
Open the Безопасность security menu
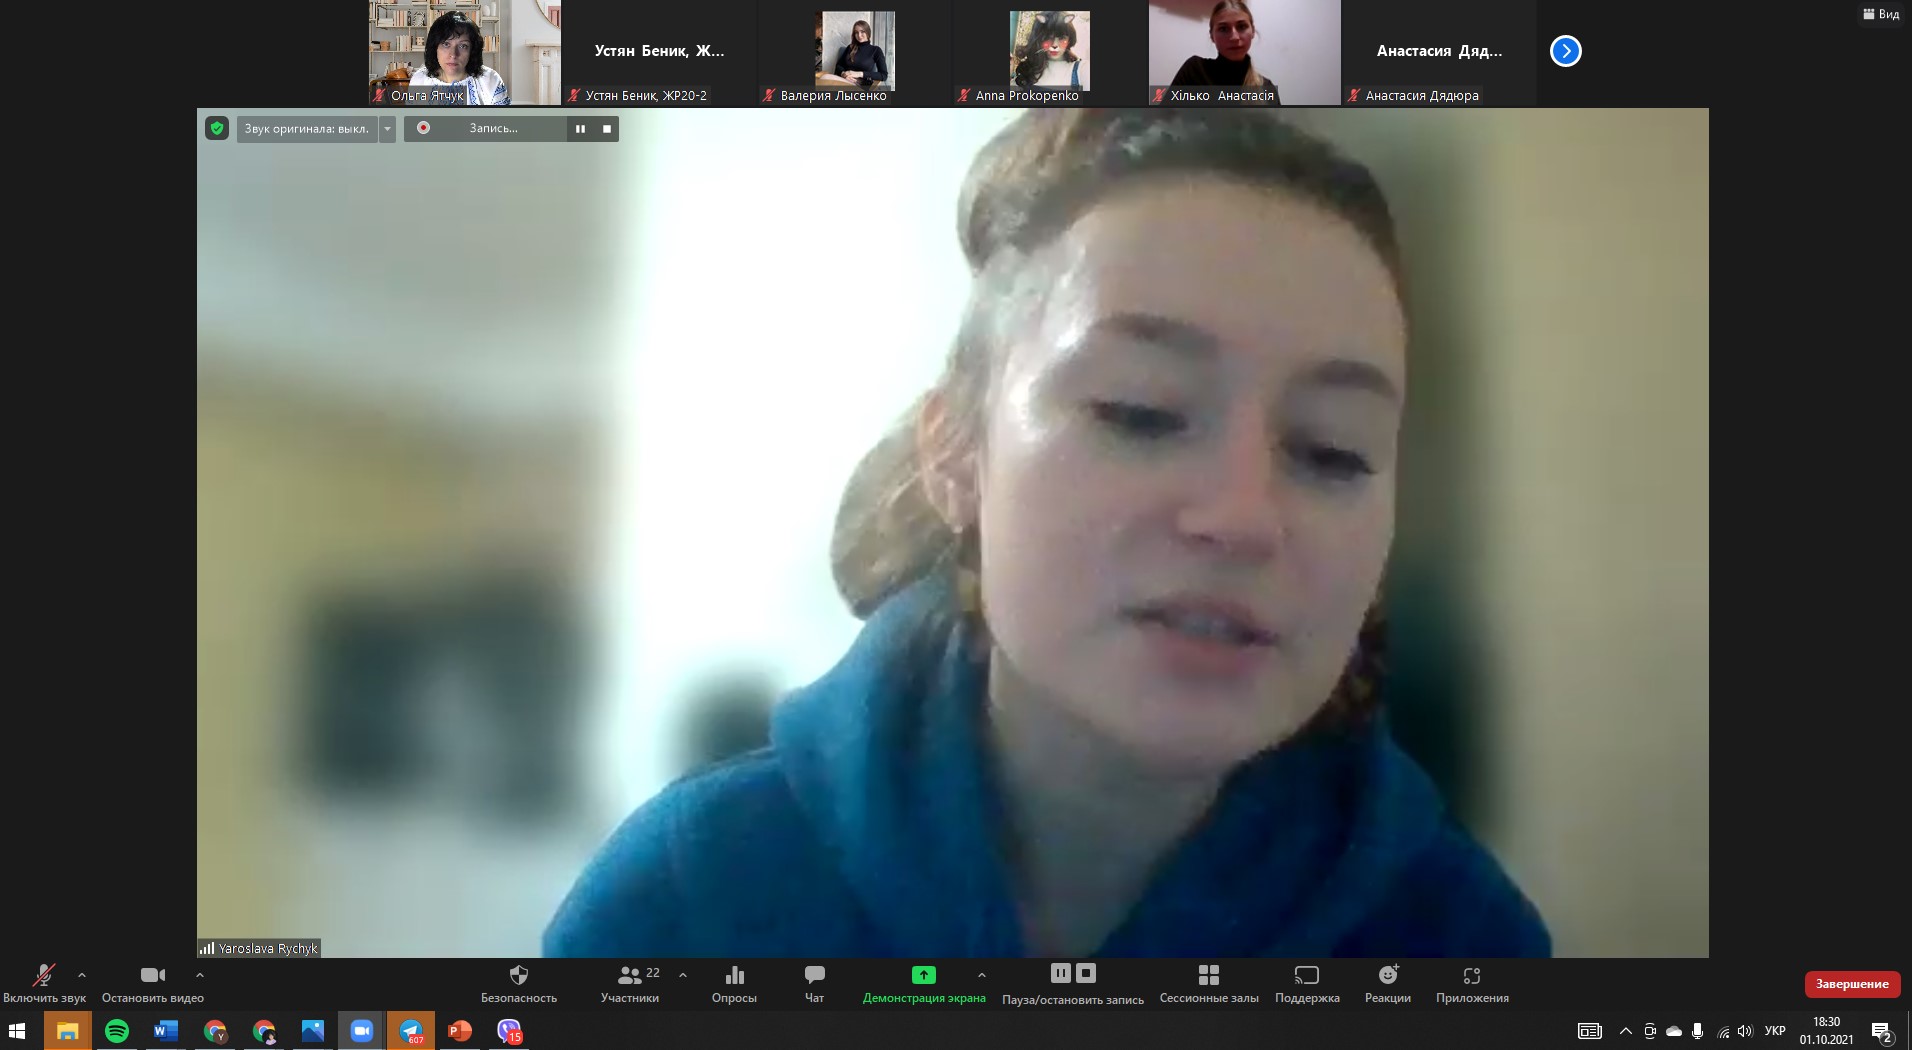click(519, 984)
